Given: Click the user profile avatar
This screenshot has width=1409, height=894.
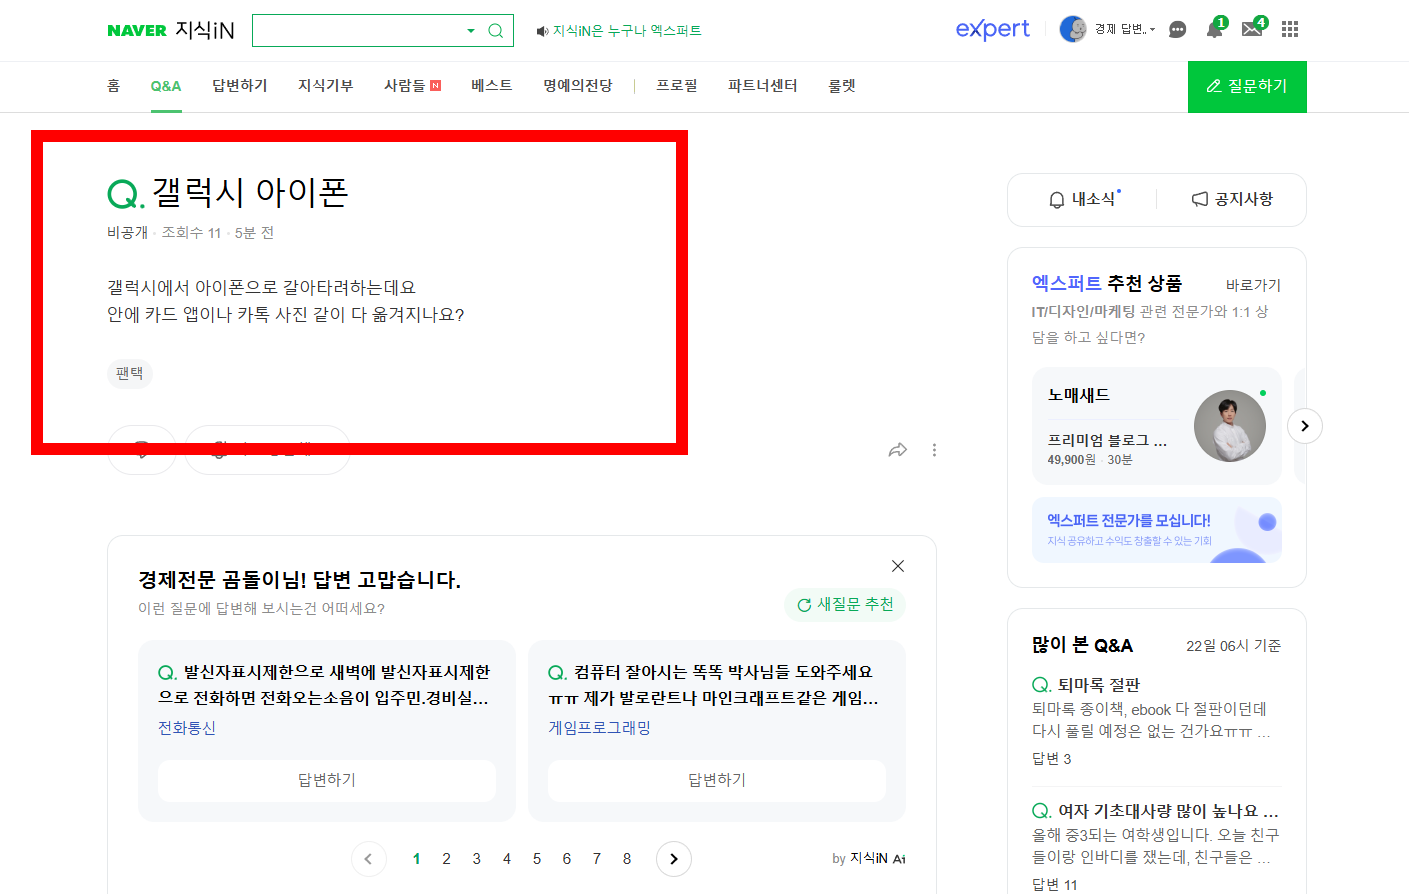Looking at the screenshot, I should (1073, 29).
